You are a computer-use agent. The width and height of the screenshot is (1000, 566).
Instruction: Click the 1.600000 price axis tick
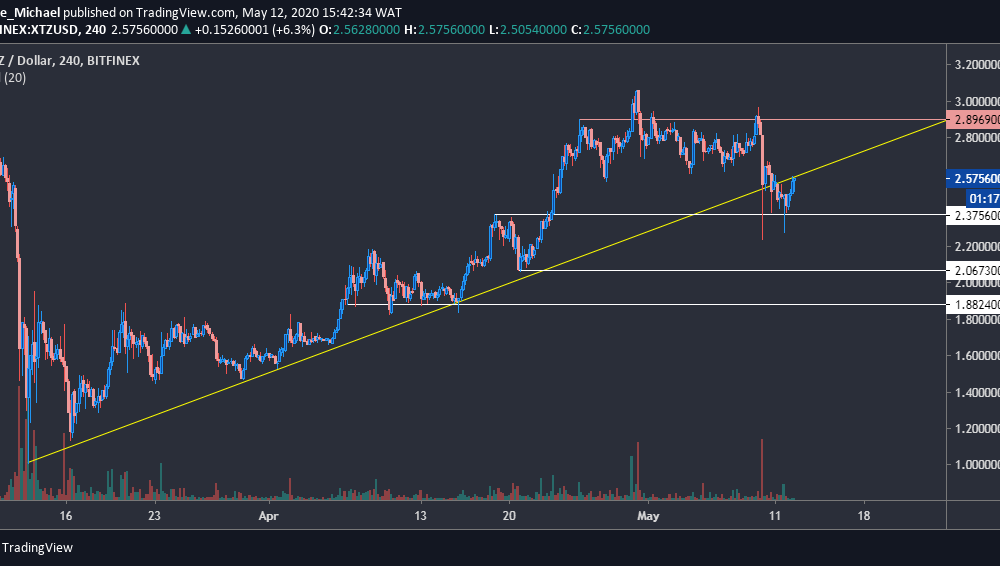[977, 355]
